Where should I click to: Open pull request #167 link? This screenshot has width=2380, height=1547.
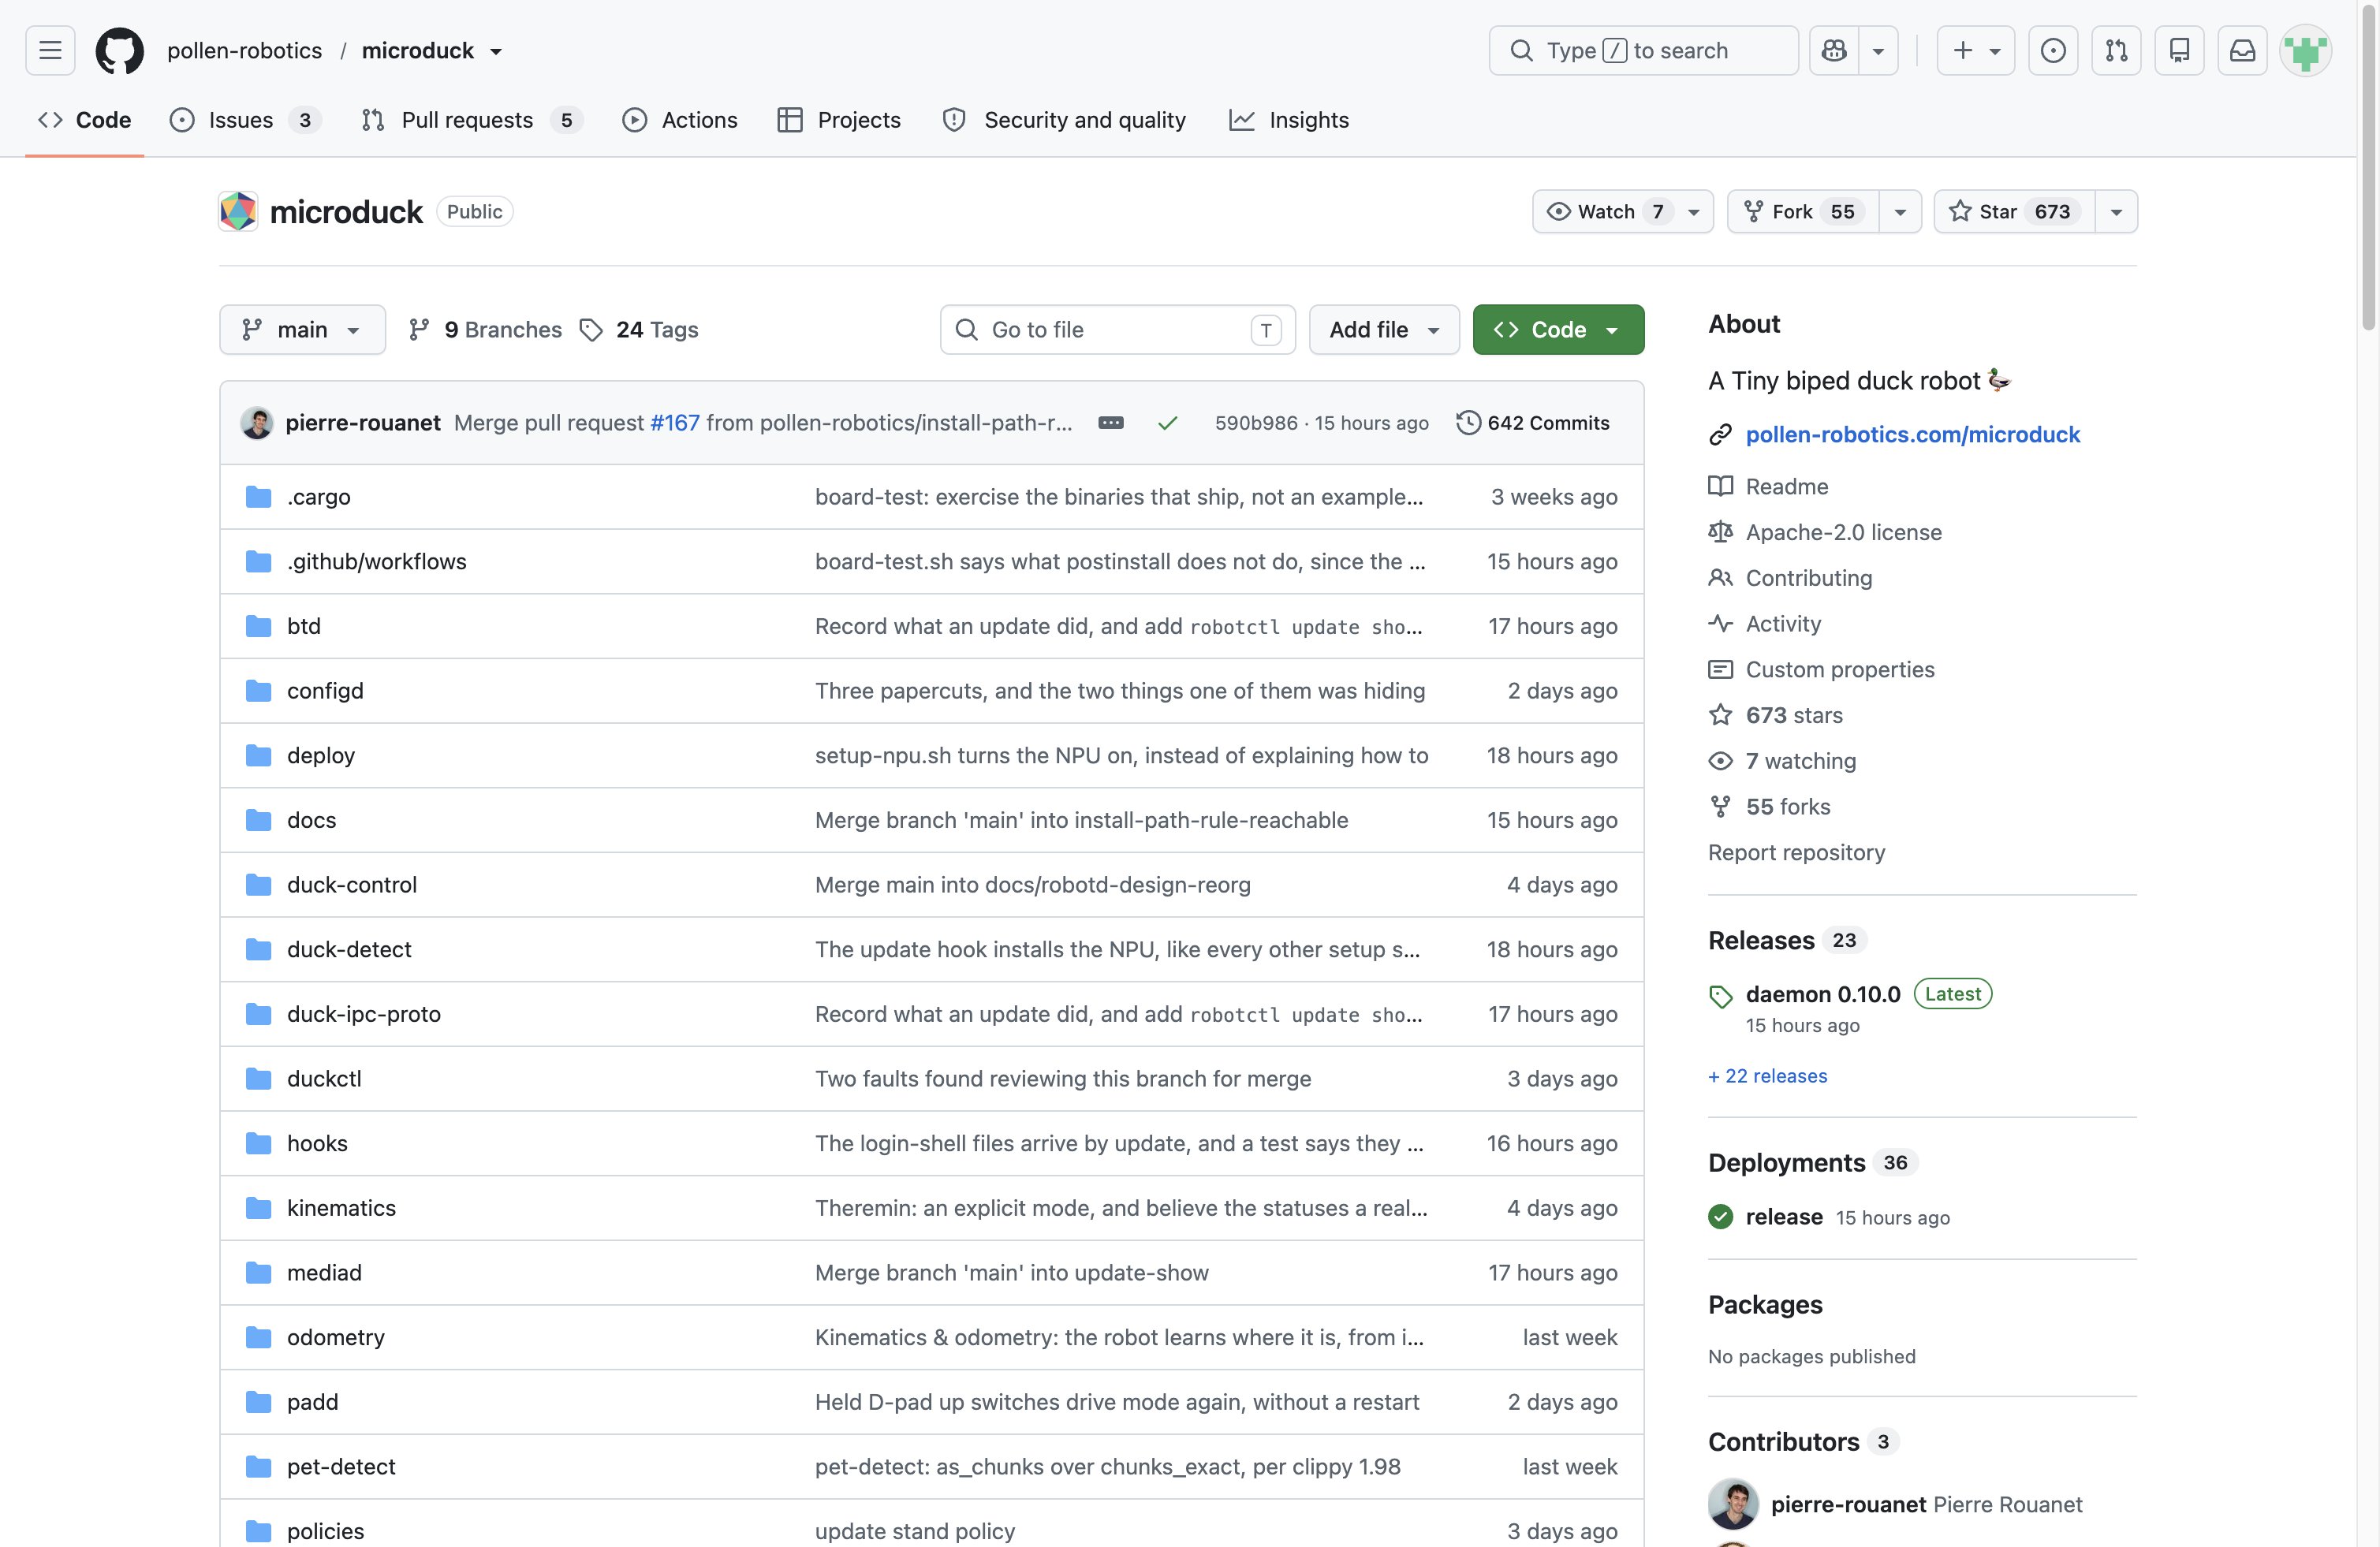pyautogui.click(x=675, y=423)
